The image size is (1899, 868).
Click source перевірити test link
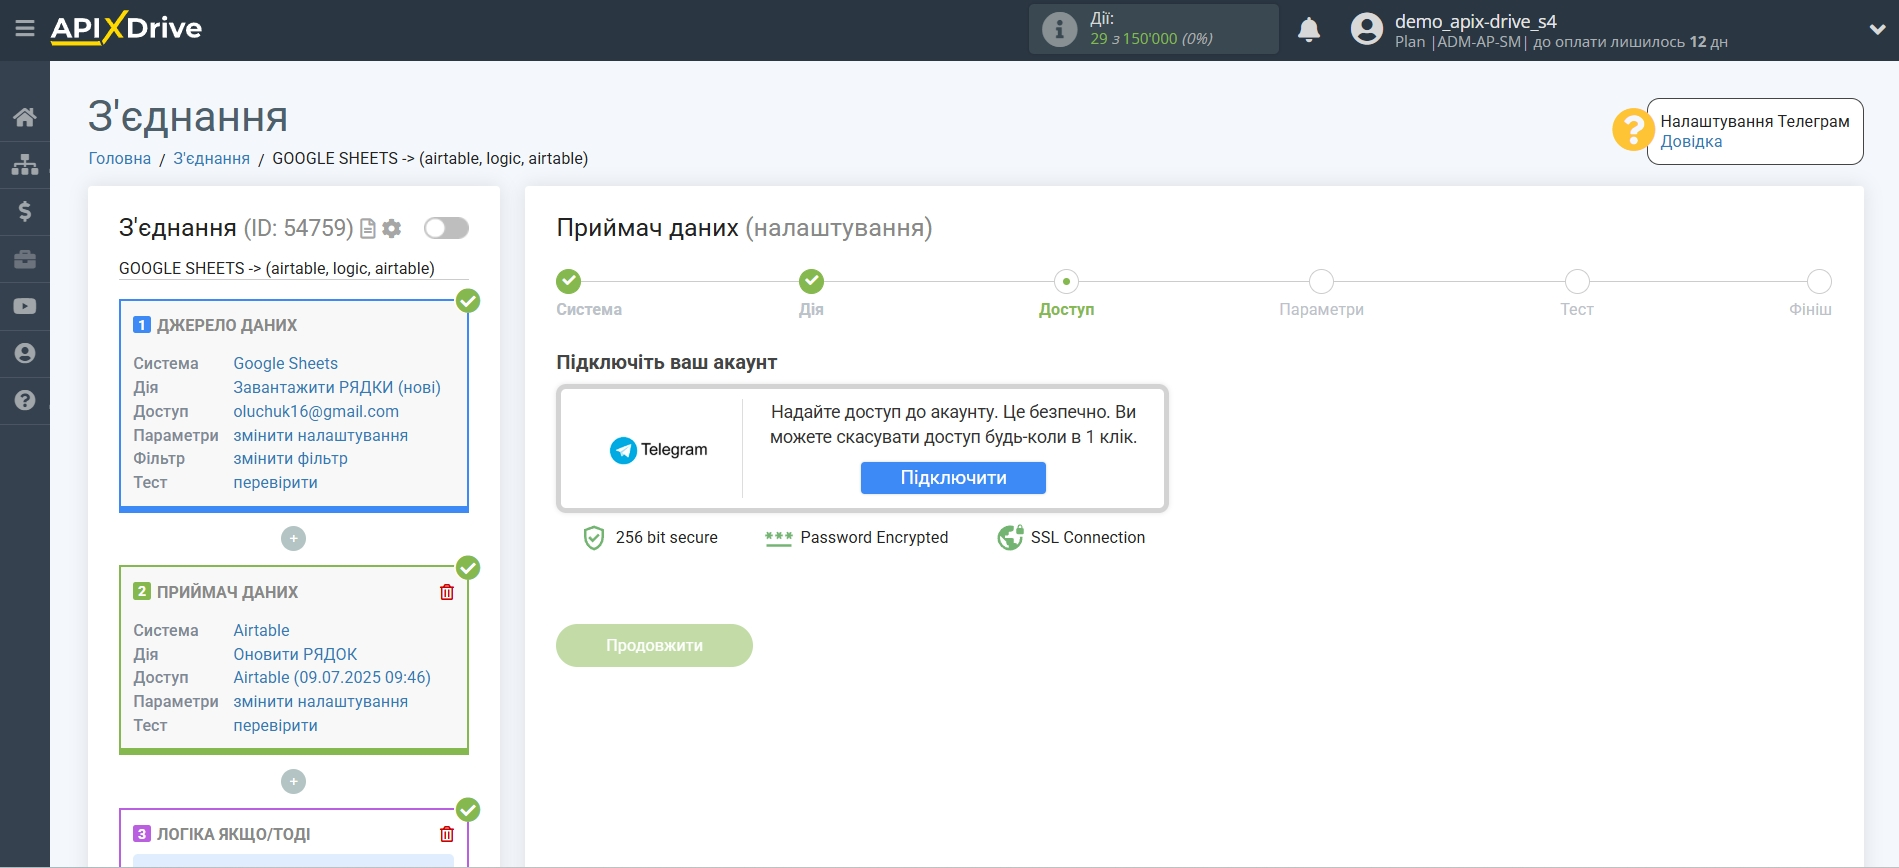click(276, 483)
